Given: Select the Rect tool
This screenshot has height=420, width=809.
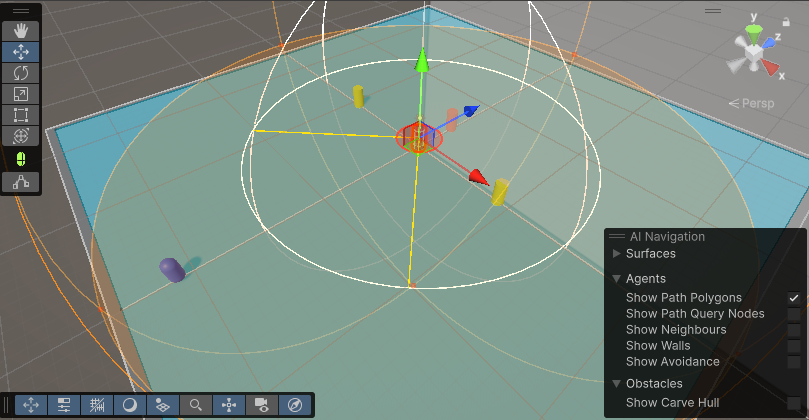Looking at the screenshot, I should (x=21, y=115).
